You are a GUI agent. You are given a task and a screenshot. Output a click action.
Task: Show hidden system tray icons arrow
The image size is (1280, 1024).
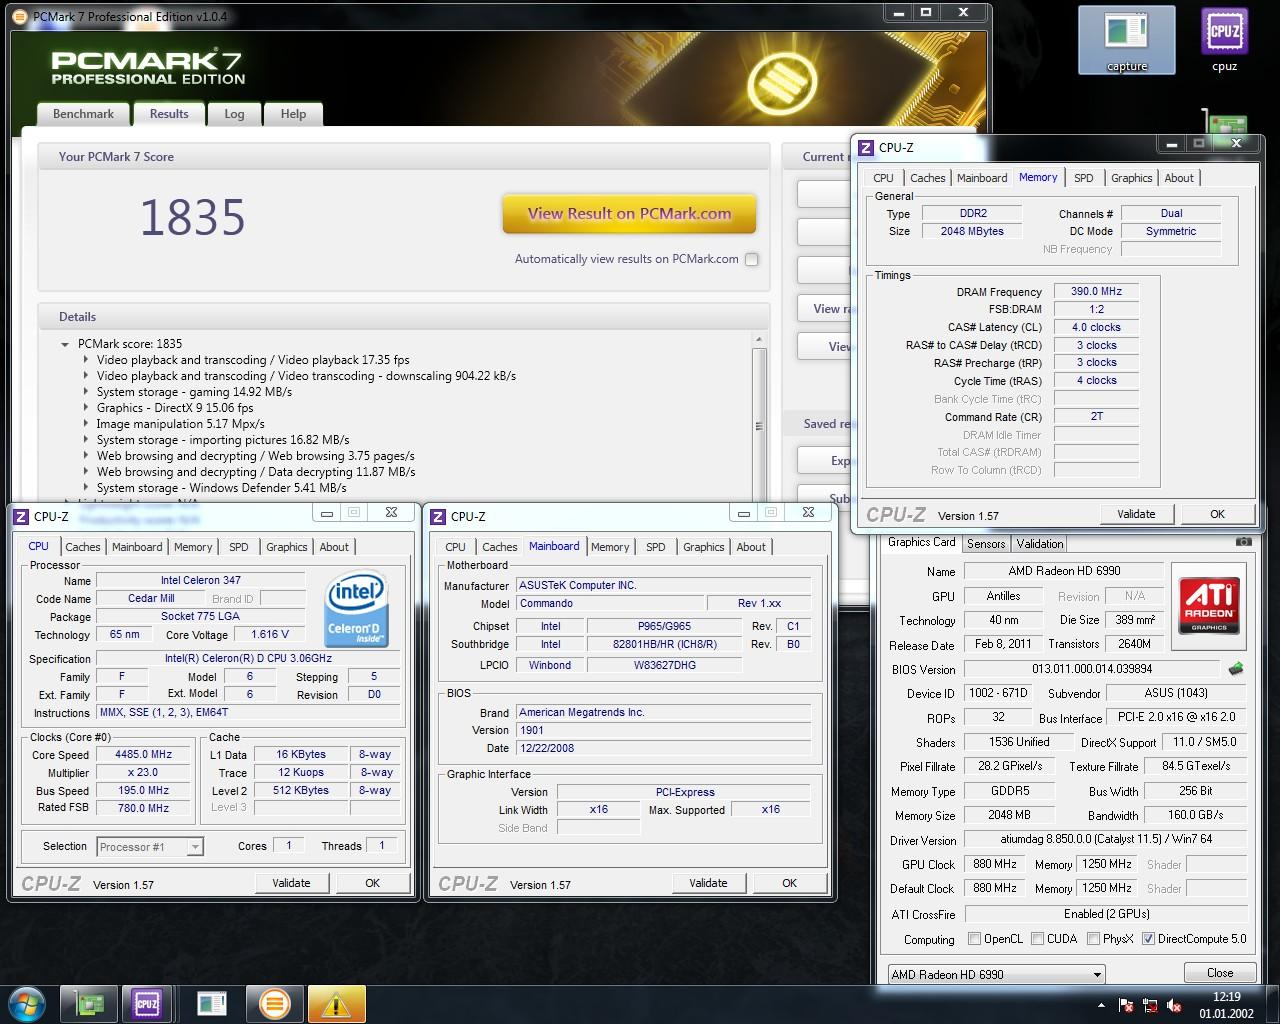point(1102,1004)
